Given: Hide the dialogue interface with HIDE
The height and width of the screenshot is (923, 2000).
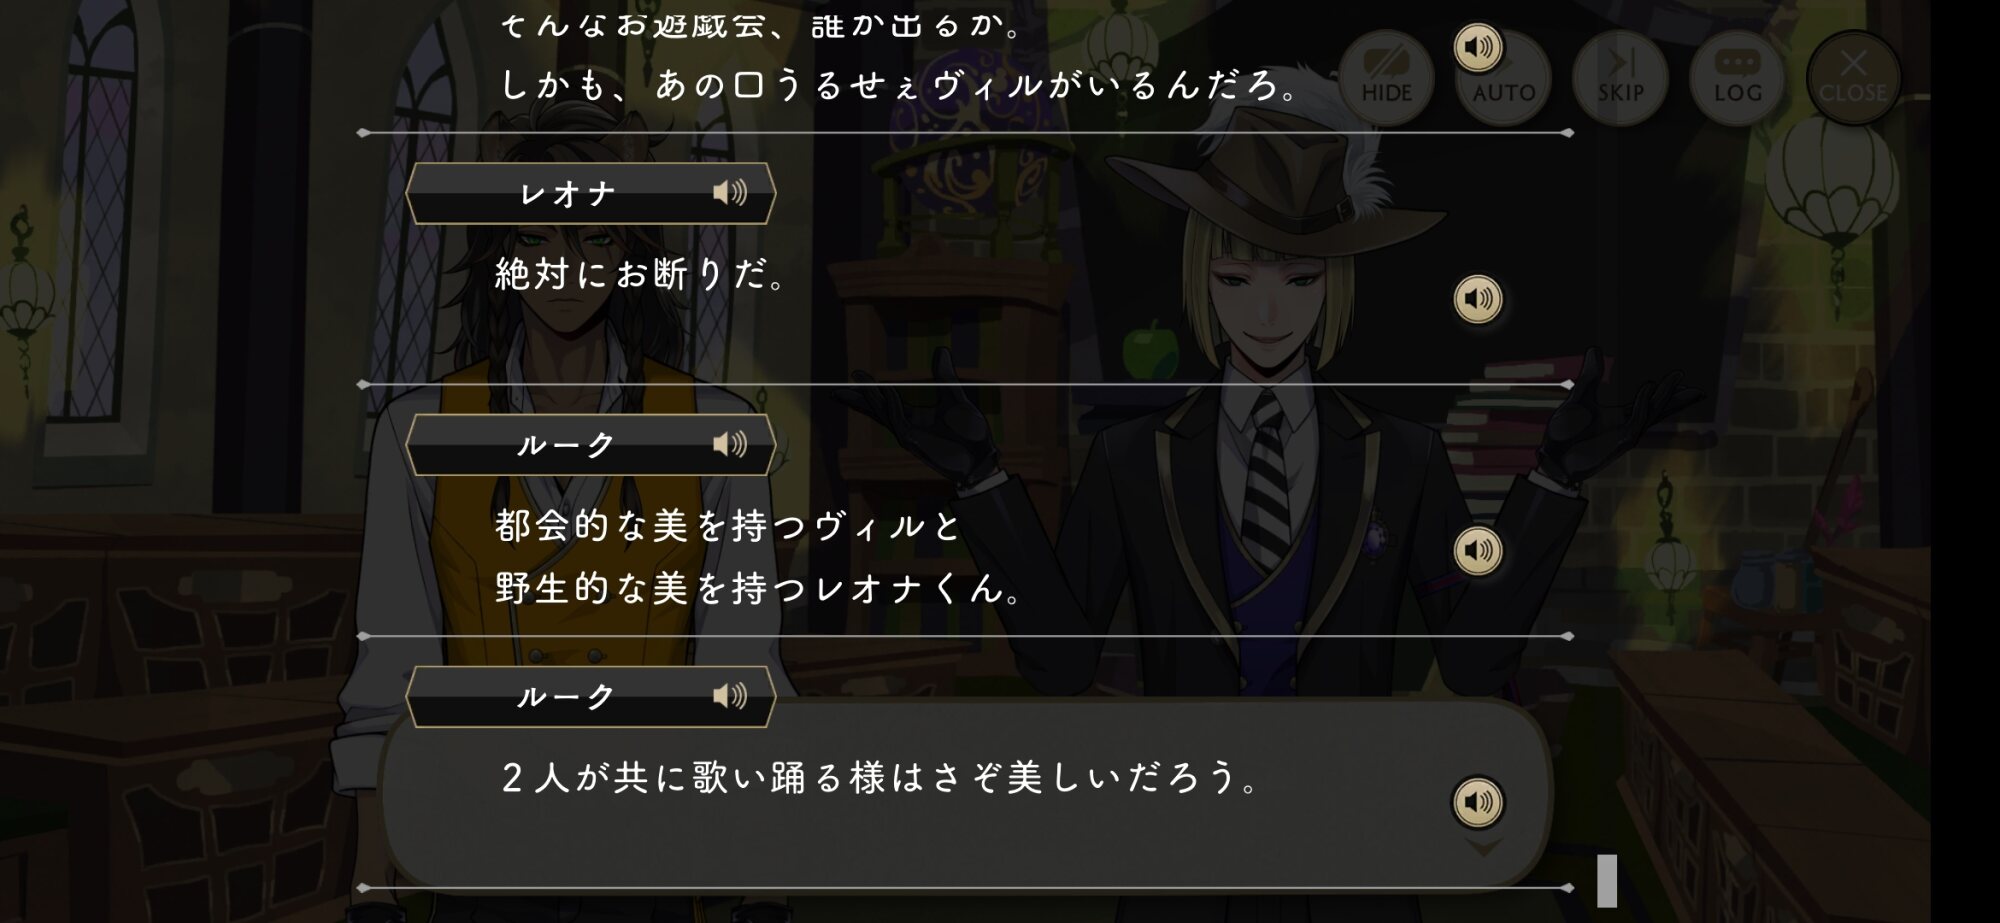Looking at the screenshot, I should pos(1386,79).
